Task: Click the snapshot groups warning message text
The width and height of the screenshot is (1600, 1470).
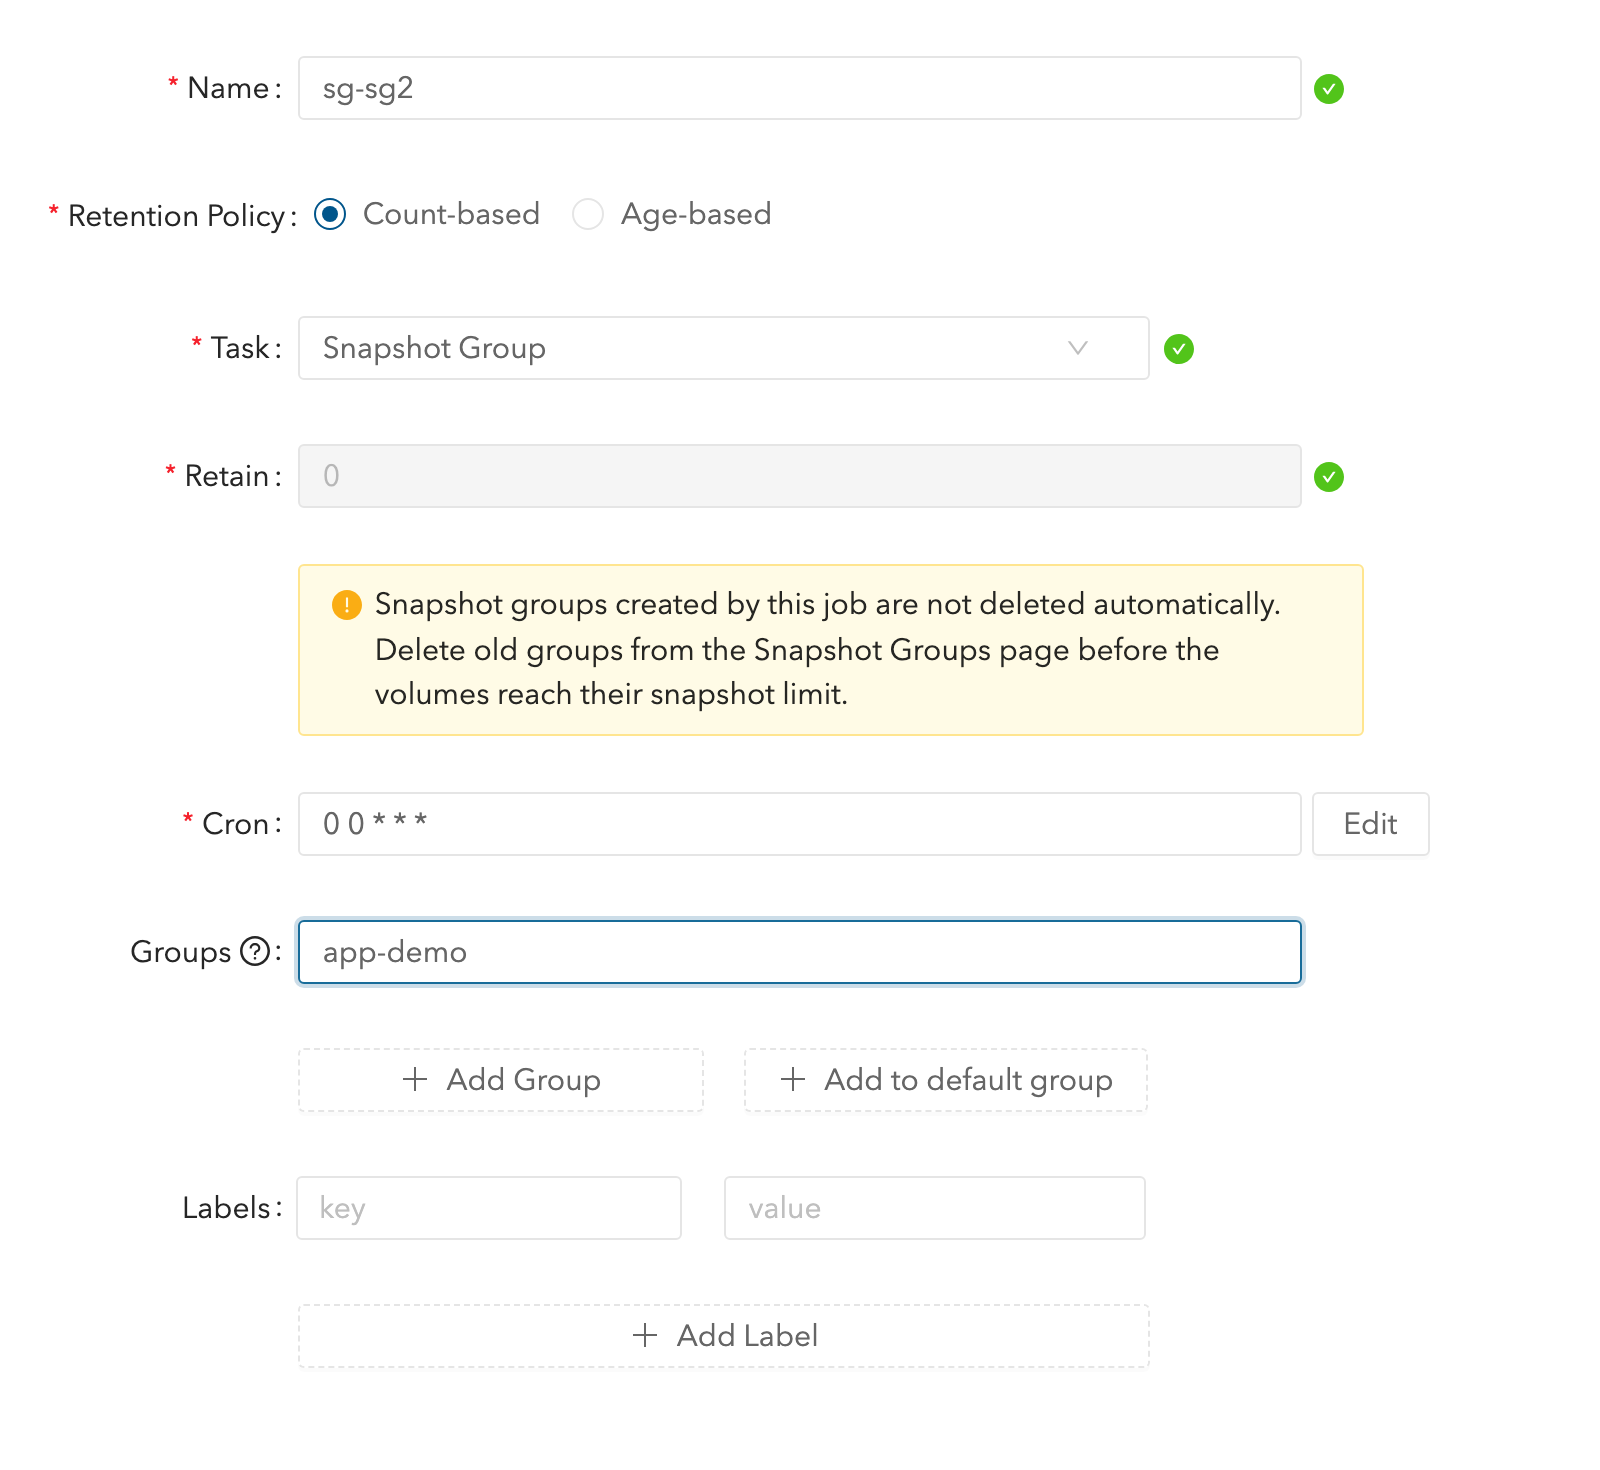Action: pos(828,649)
